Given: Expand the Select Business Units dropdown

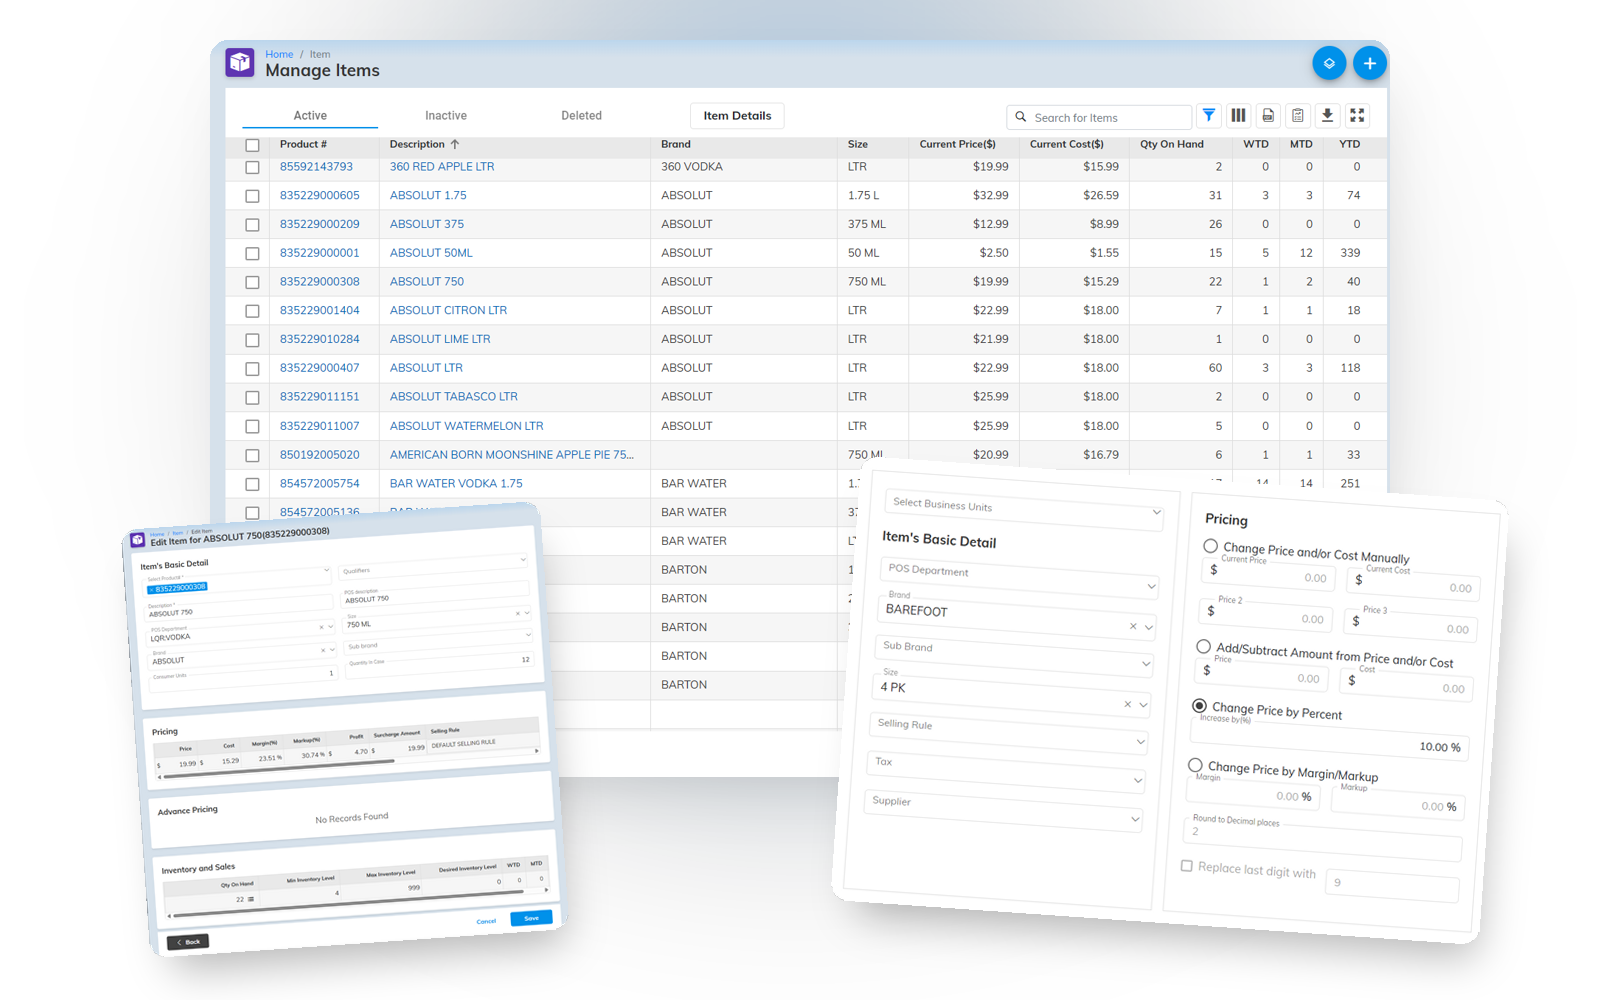Looking at the screenshot, I should (1156, 513).
